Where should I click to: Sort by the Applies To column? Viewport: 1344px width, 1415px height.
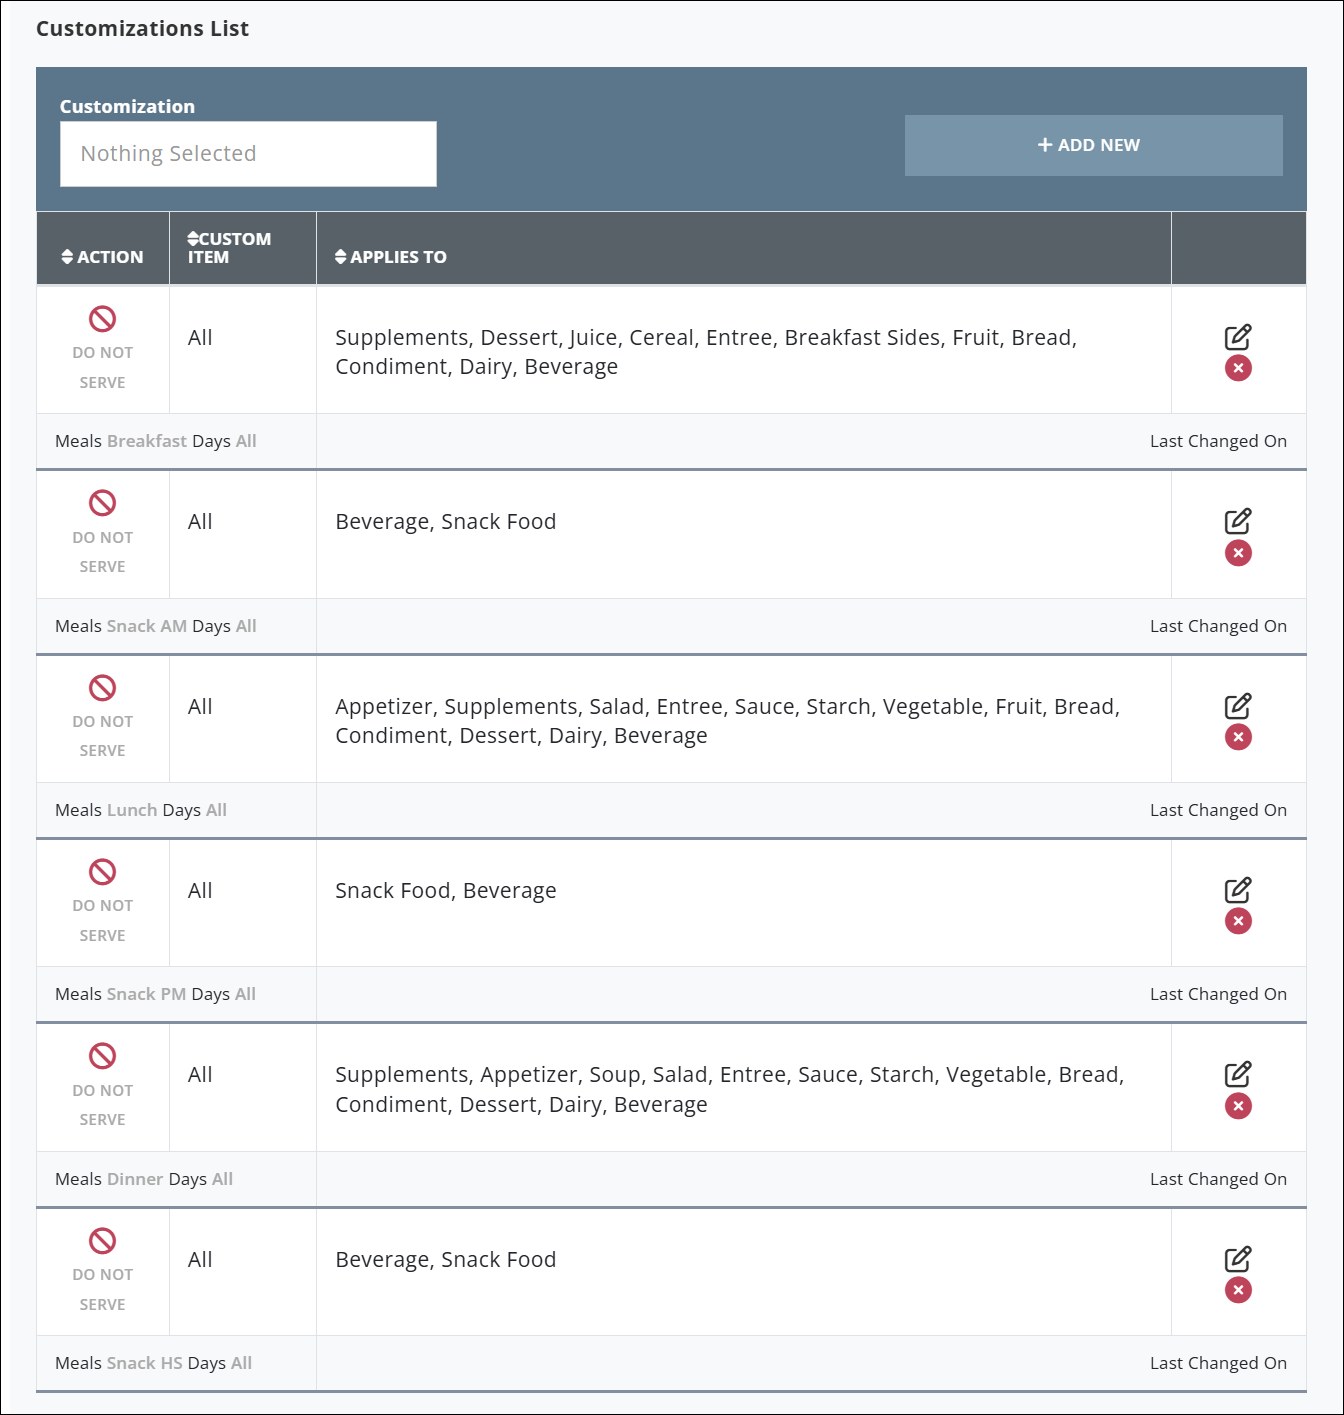391,257
